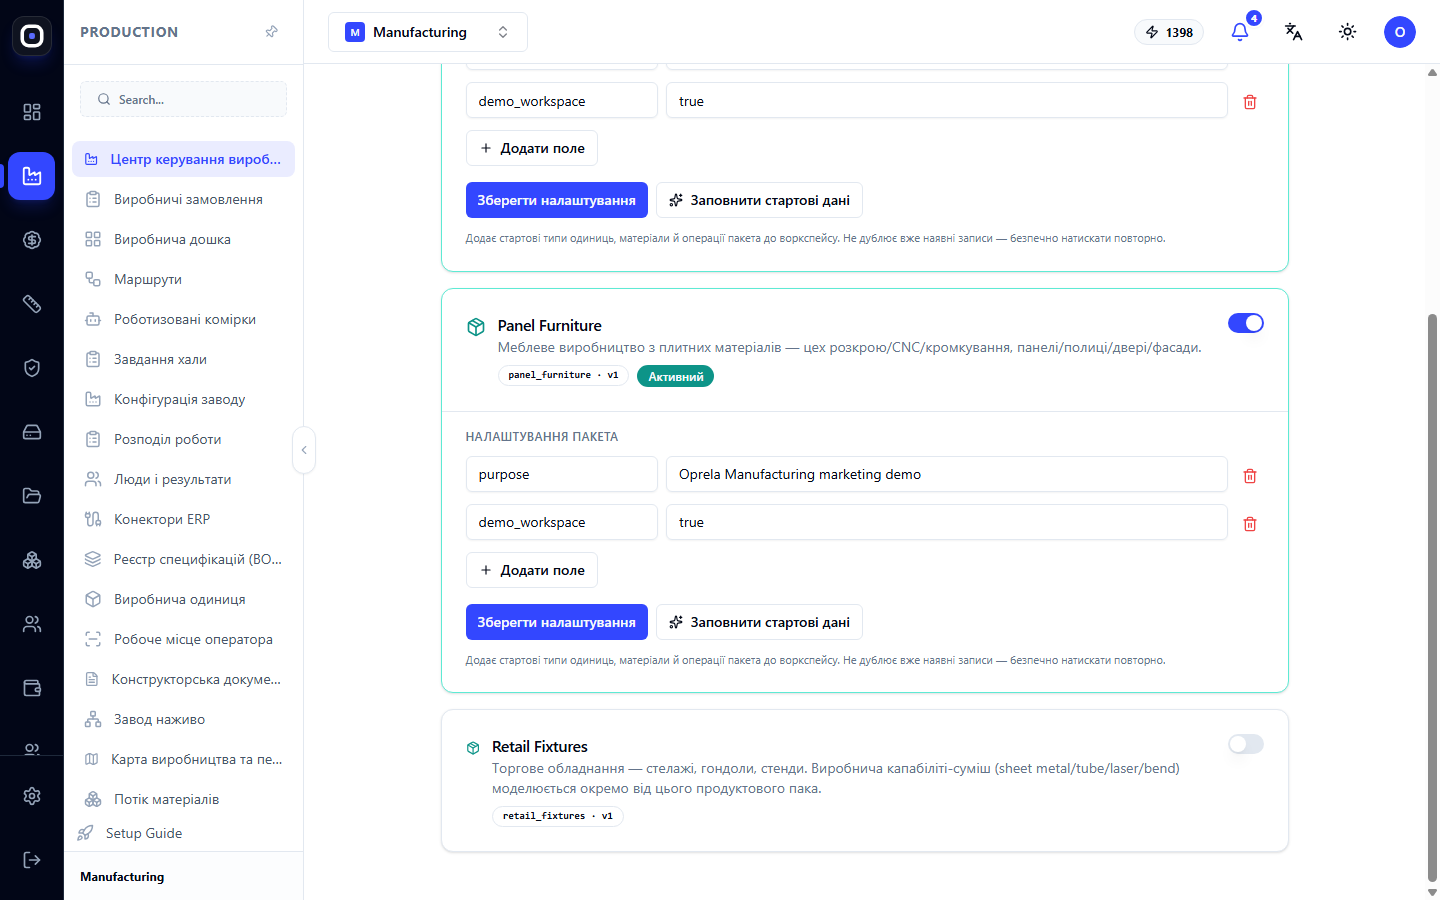Open the wallet icon in the rail
Screen dimensions: 1440x900
(x=32, y=688)
